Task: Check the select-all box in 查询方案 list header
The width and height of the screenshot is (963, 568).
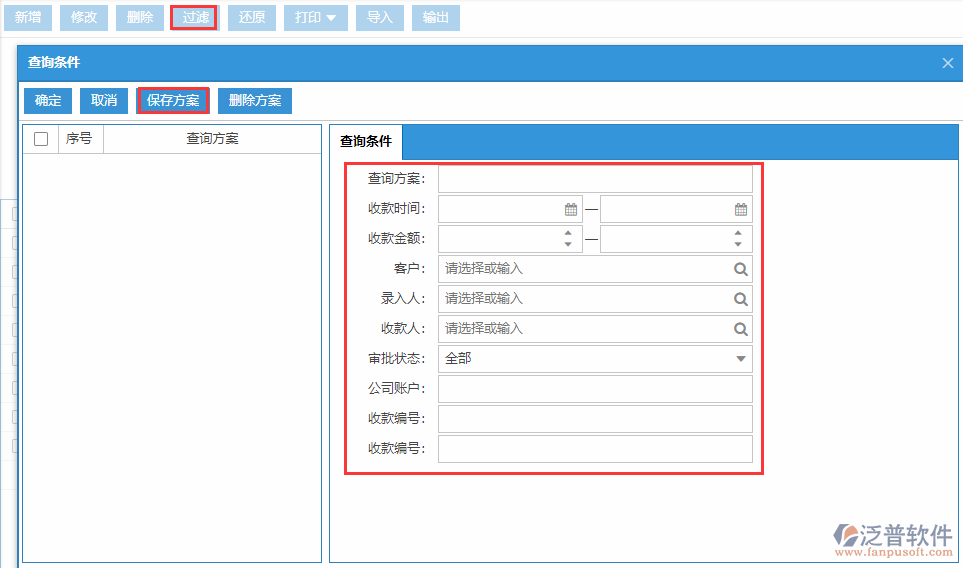Action: click(x=41, y=139)
